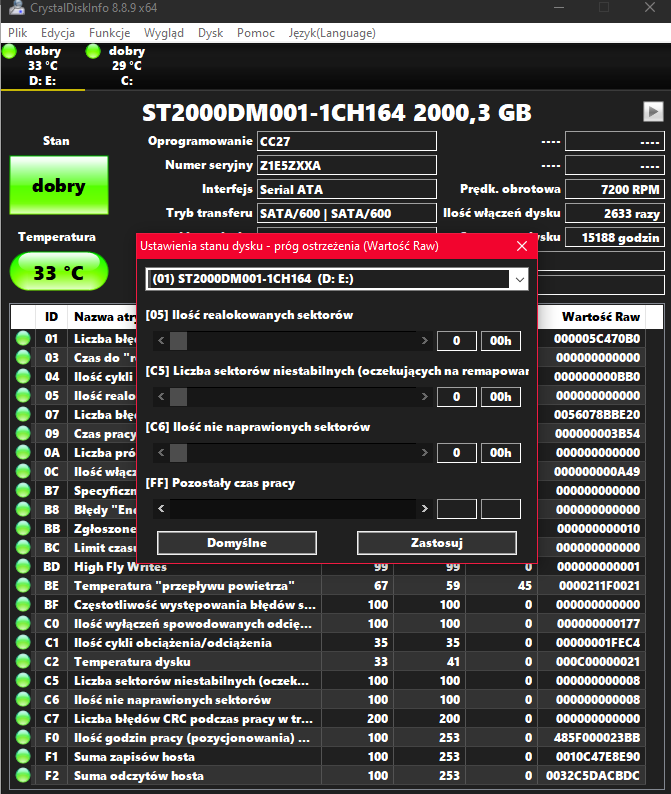Click the SATA/600 transfer mode field

pyautogui.click(x=347, y=213)
